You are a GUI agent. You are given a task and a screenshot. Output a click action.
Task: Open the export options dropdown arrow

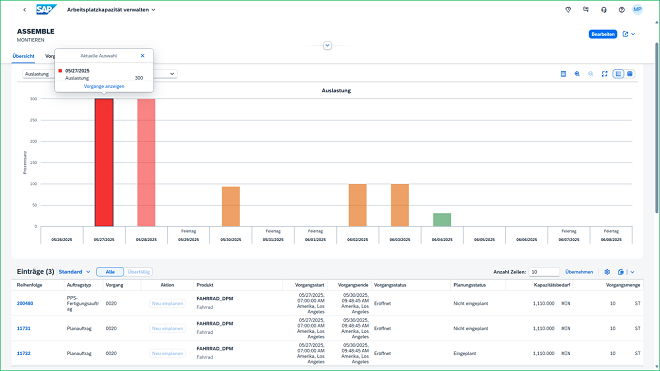(632, 272)
